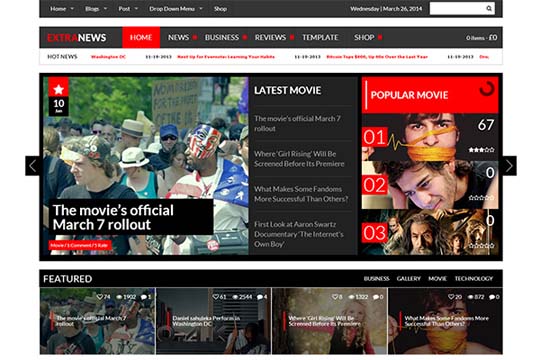Click the ExtraNews logo
This screenshot has height=360, width=540.
(x=76, y=38)
